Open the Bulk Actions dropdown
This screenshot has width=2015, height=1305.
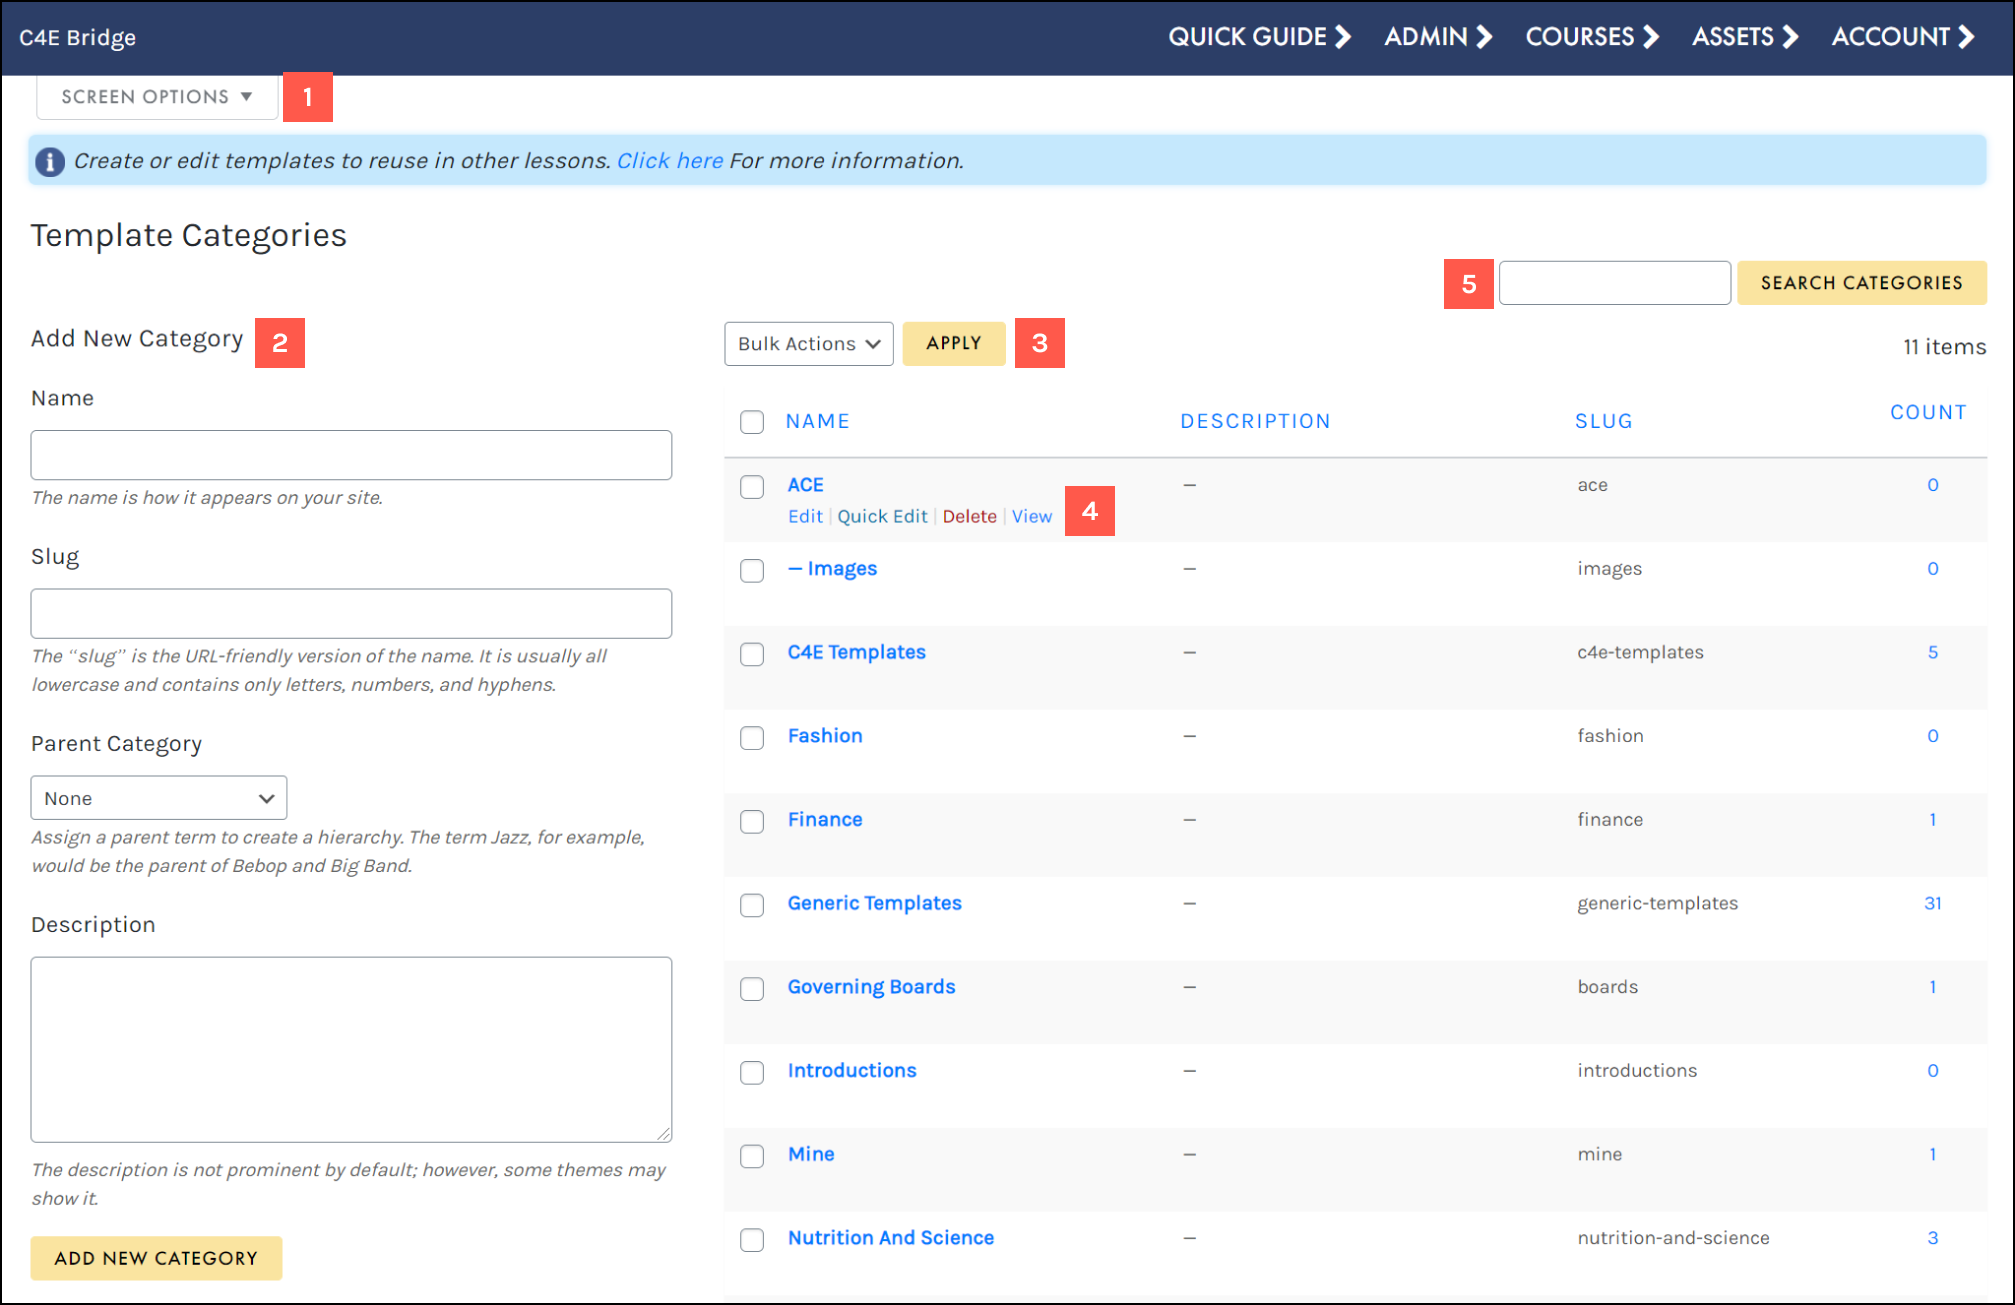808,344
